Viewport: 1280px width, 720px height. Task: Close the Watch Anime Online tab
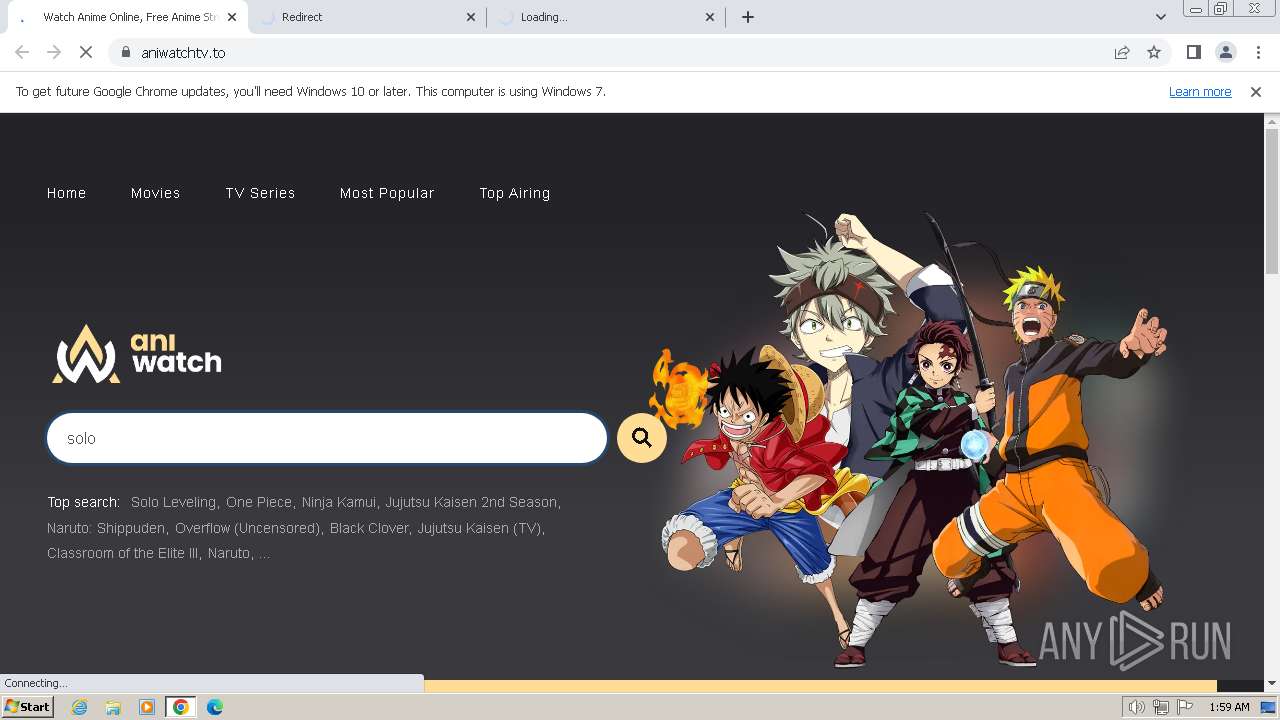point(233,17)
